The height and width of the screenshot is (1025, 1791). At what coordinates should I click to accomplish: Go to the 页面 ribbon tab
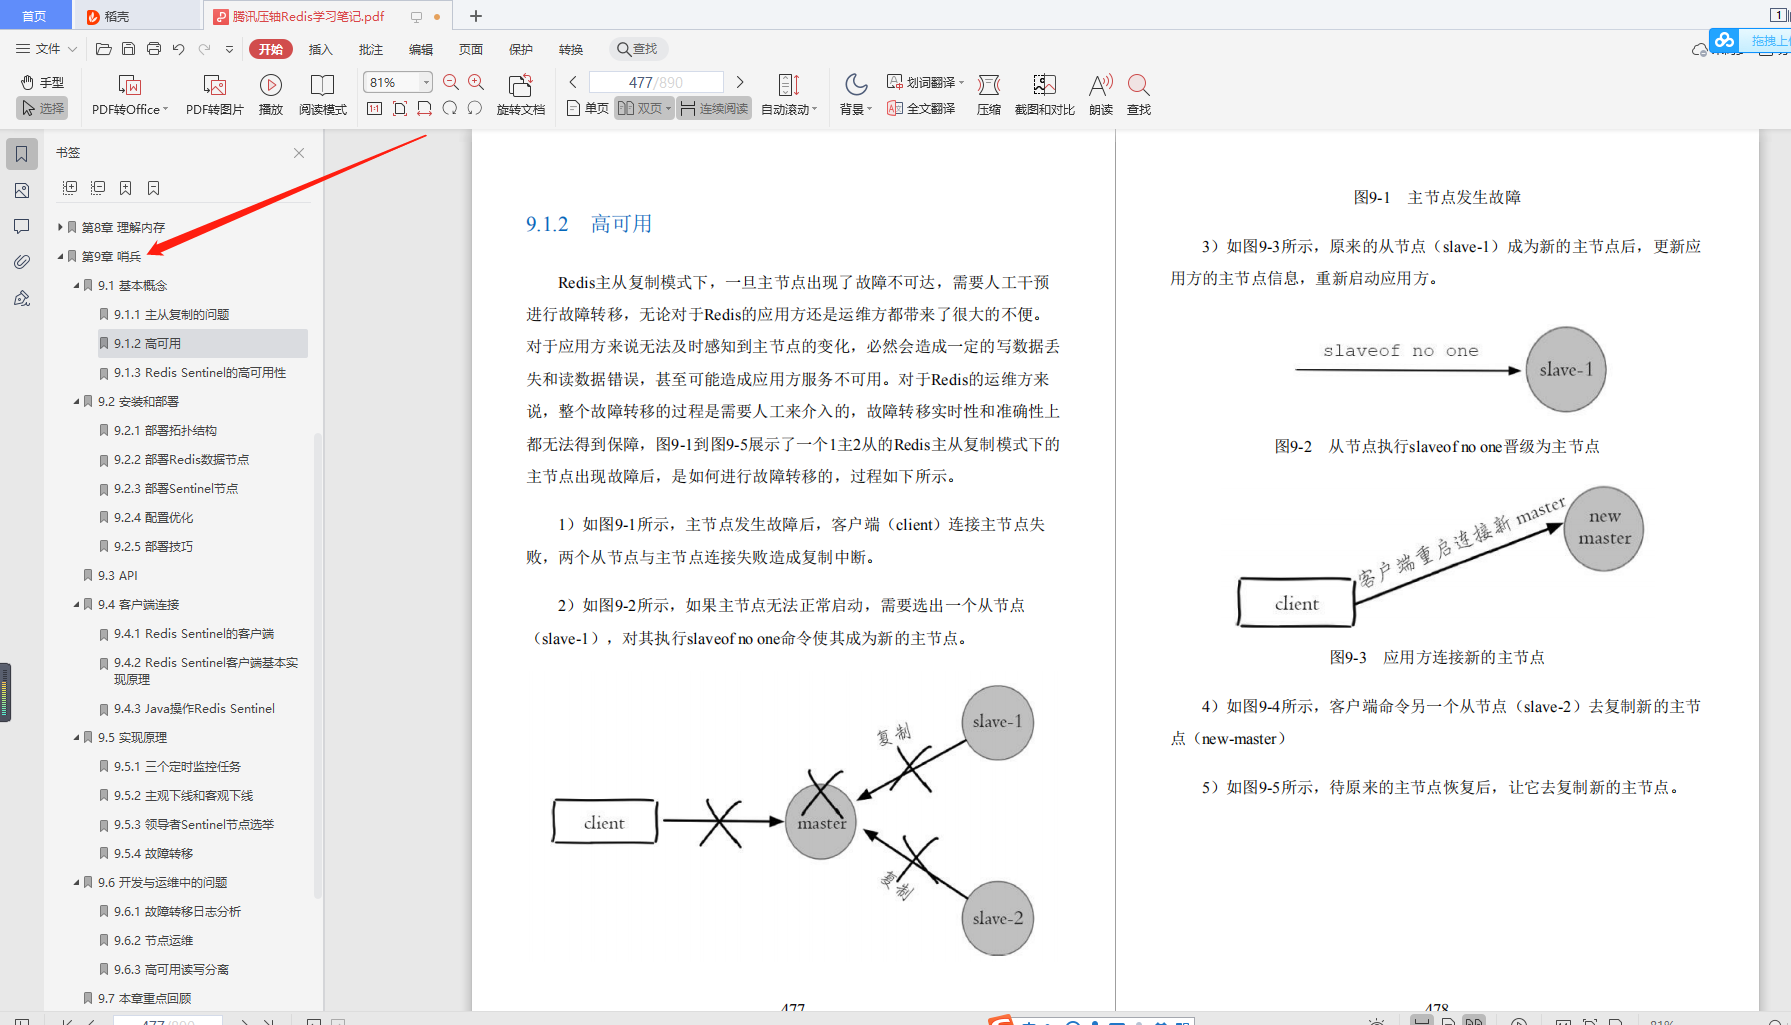tap(471, 49)
